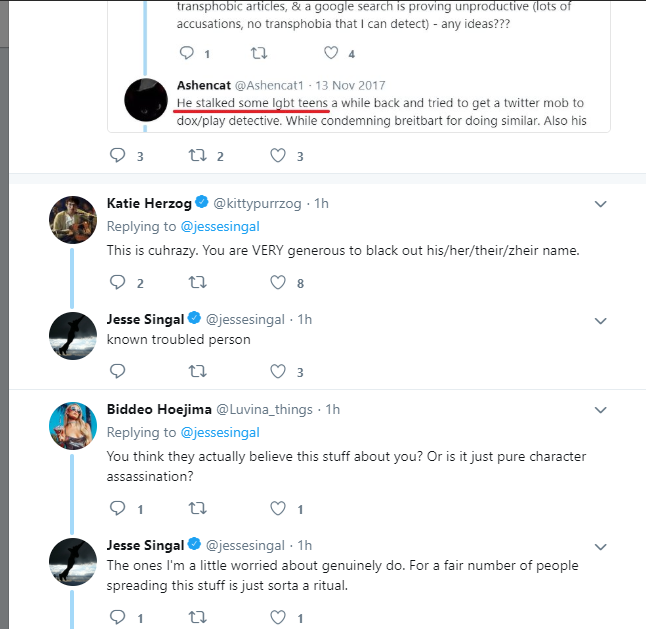Open Katie Herzog's profile picture
Image resolution: width=646 pixels, height=629 pixels.
point(73,220)
